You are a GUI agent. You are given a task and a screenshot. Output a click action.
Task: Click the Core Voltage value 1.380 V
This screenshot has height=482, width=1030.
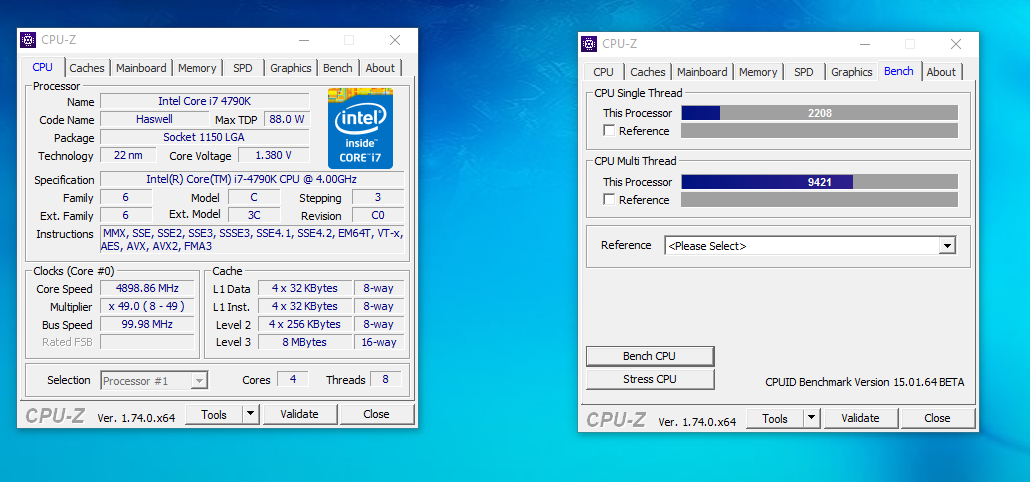coord(273,156)
